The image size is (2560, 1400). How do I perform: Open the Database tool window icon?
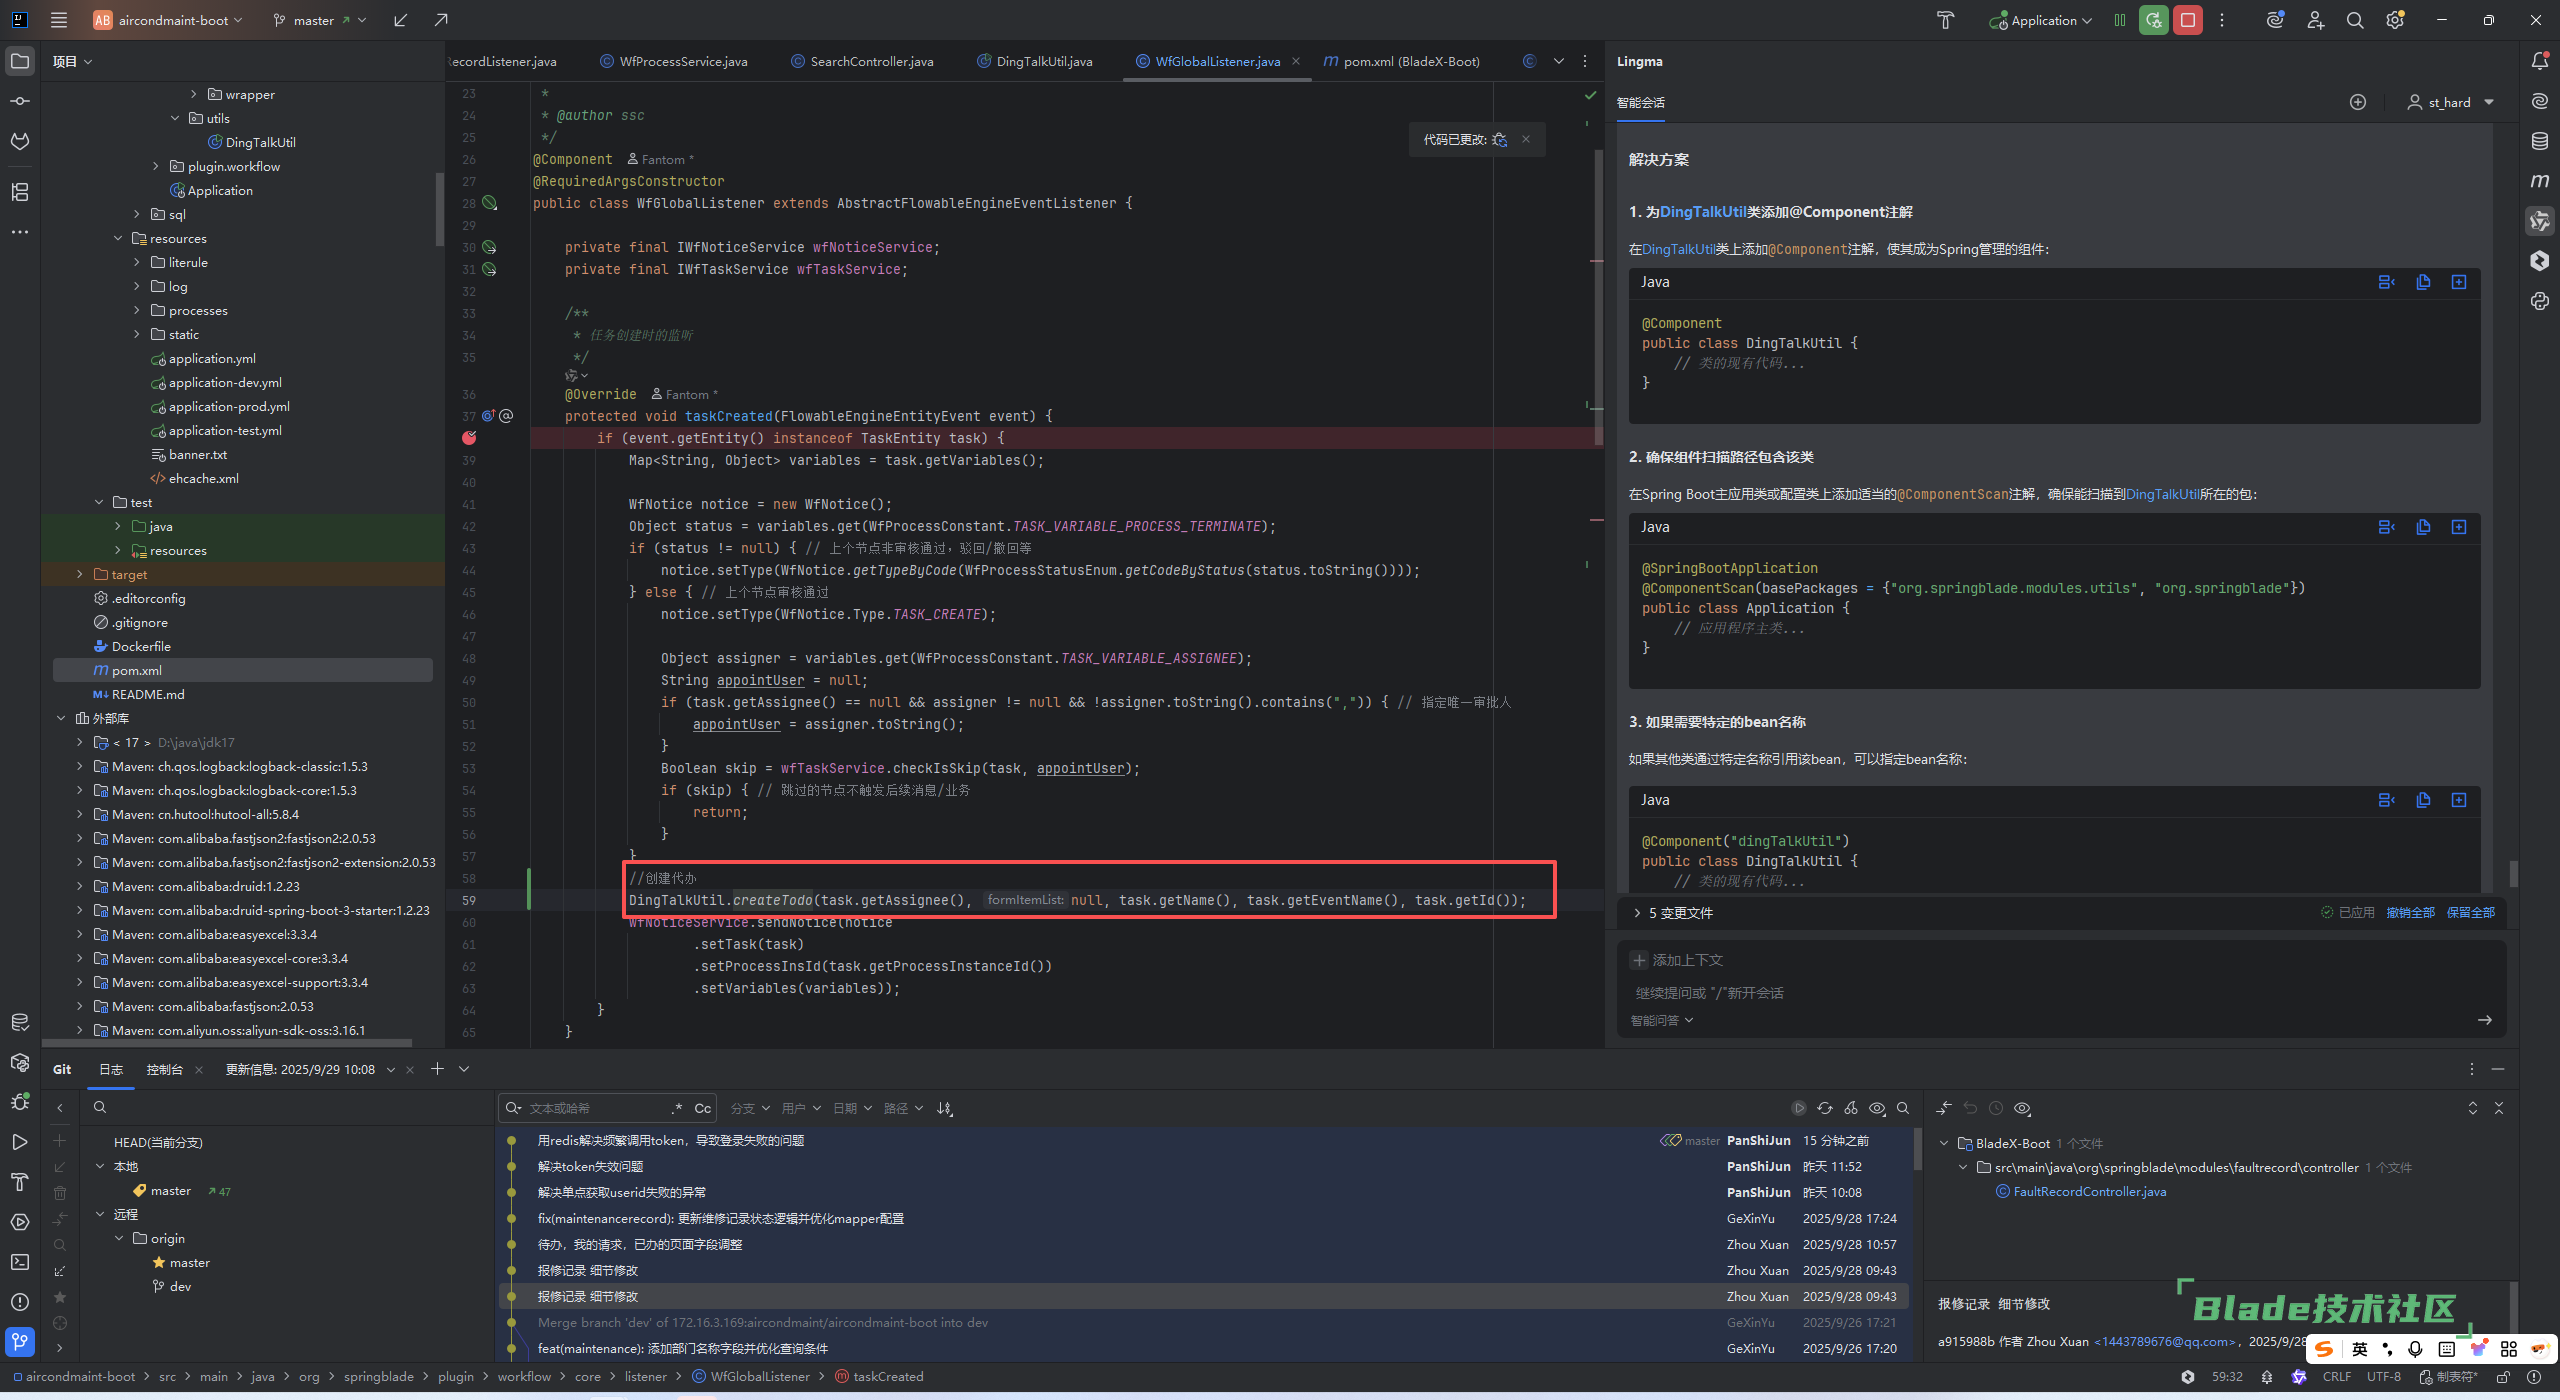tap(2539, 141)
